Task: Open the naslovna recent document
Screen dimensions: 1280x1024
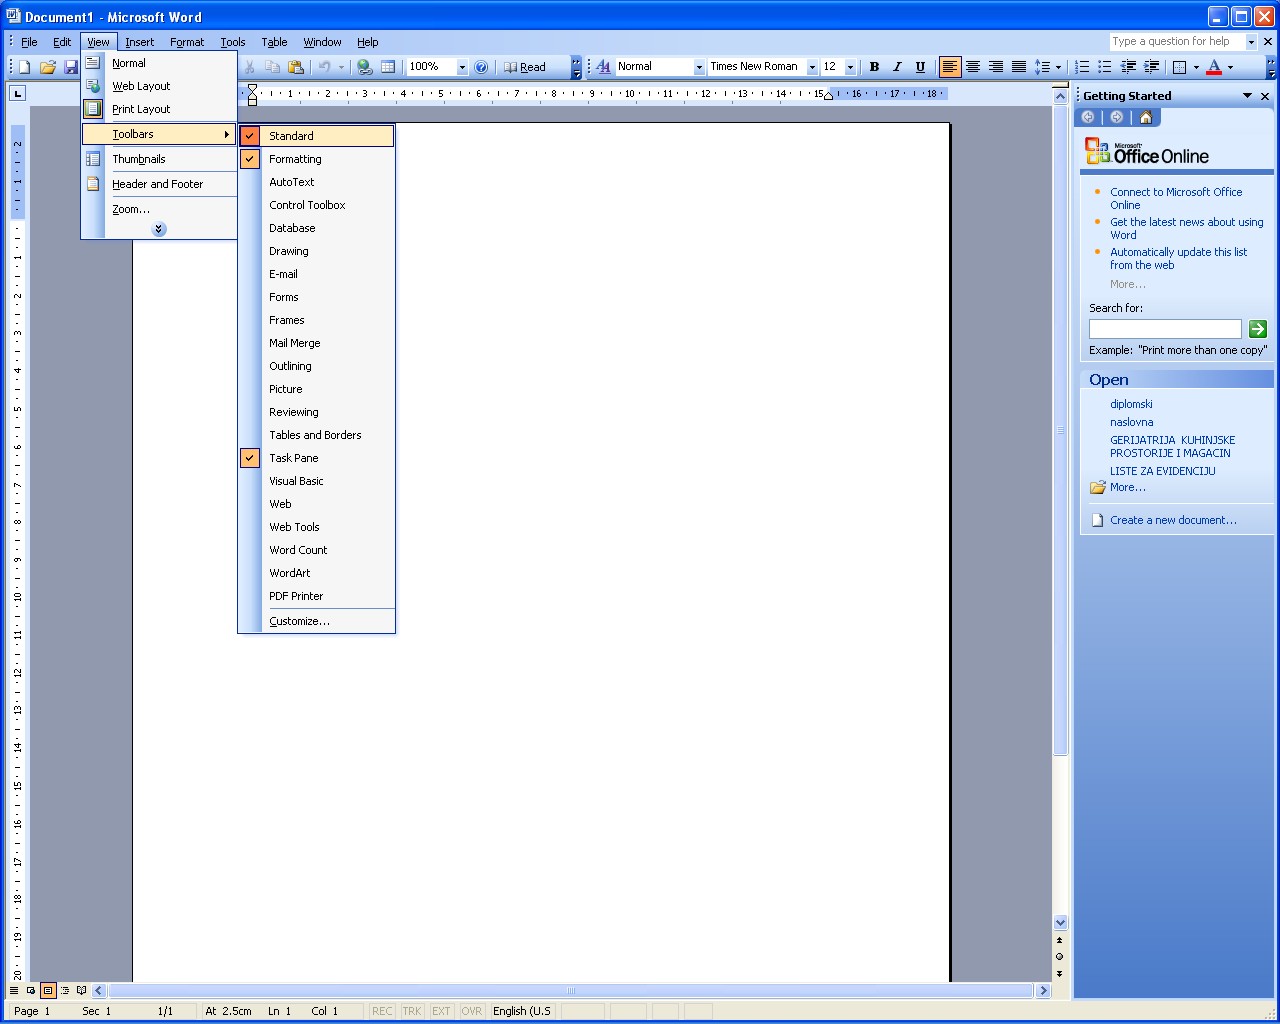Action: pyautogui.click(x=1131, y=422)
